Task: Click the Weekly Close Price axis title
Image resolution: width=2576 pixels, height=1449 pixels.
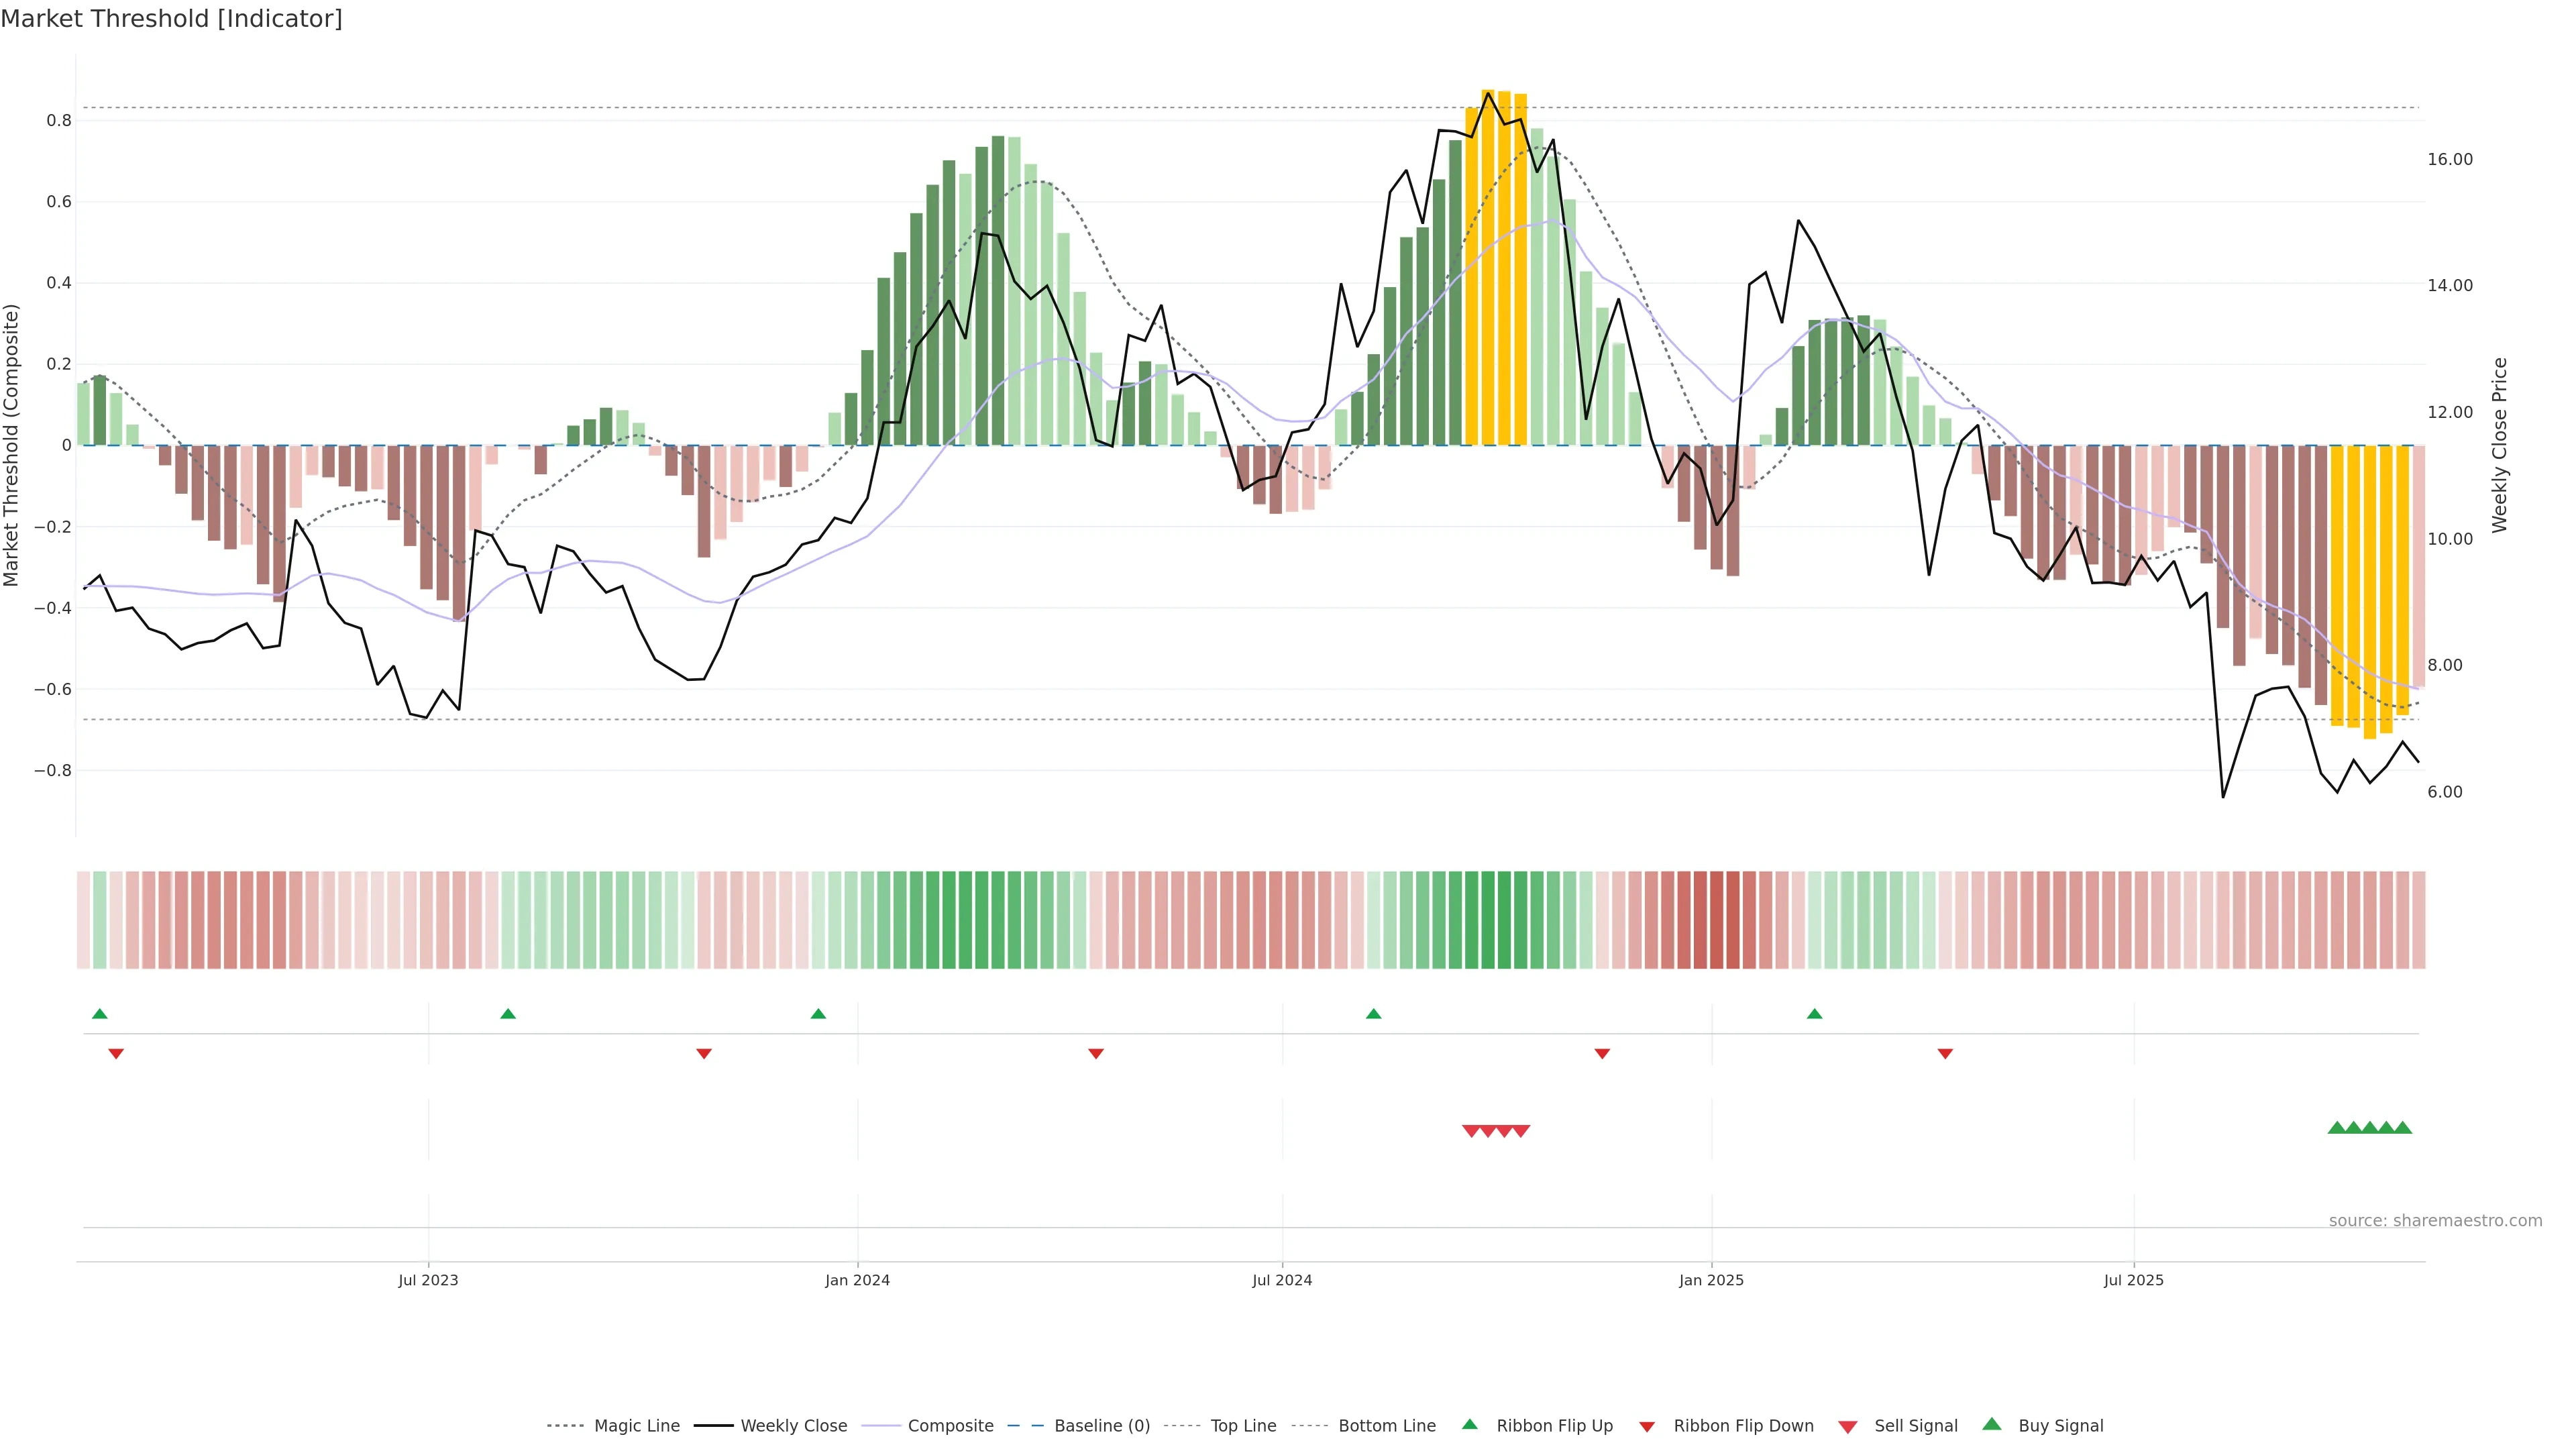Action: (2499, 445)
